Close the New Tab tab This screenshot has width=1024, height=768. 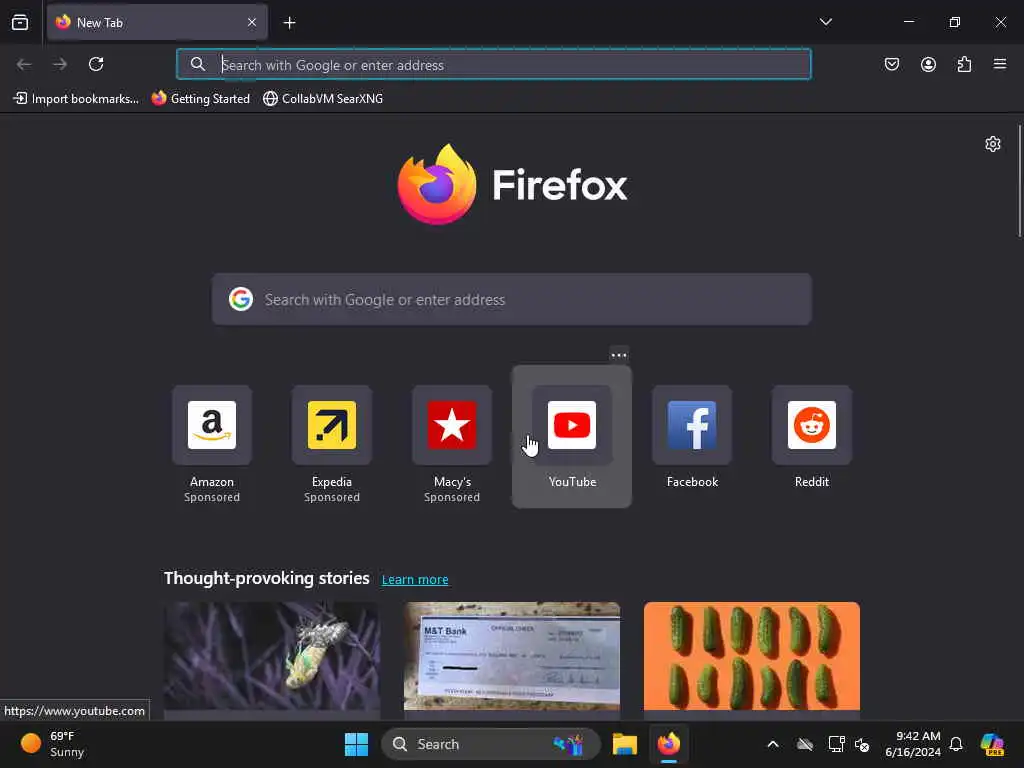[x=251, y=22]
